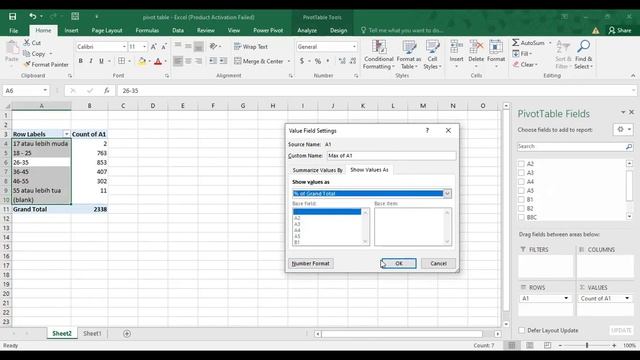This screenshot has width=640, height=360.
Task: Check the A3 field checkbox
Action: pyautogui.click(x=521, y=173)
